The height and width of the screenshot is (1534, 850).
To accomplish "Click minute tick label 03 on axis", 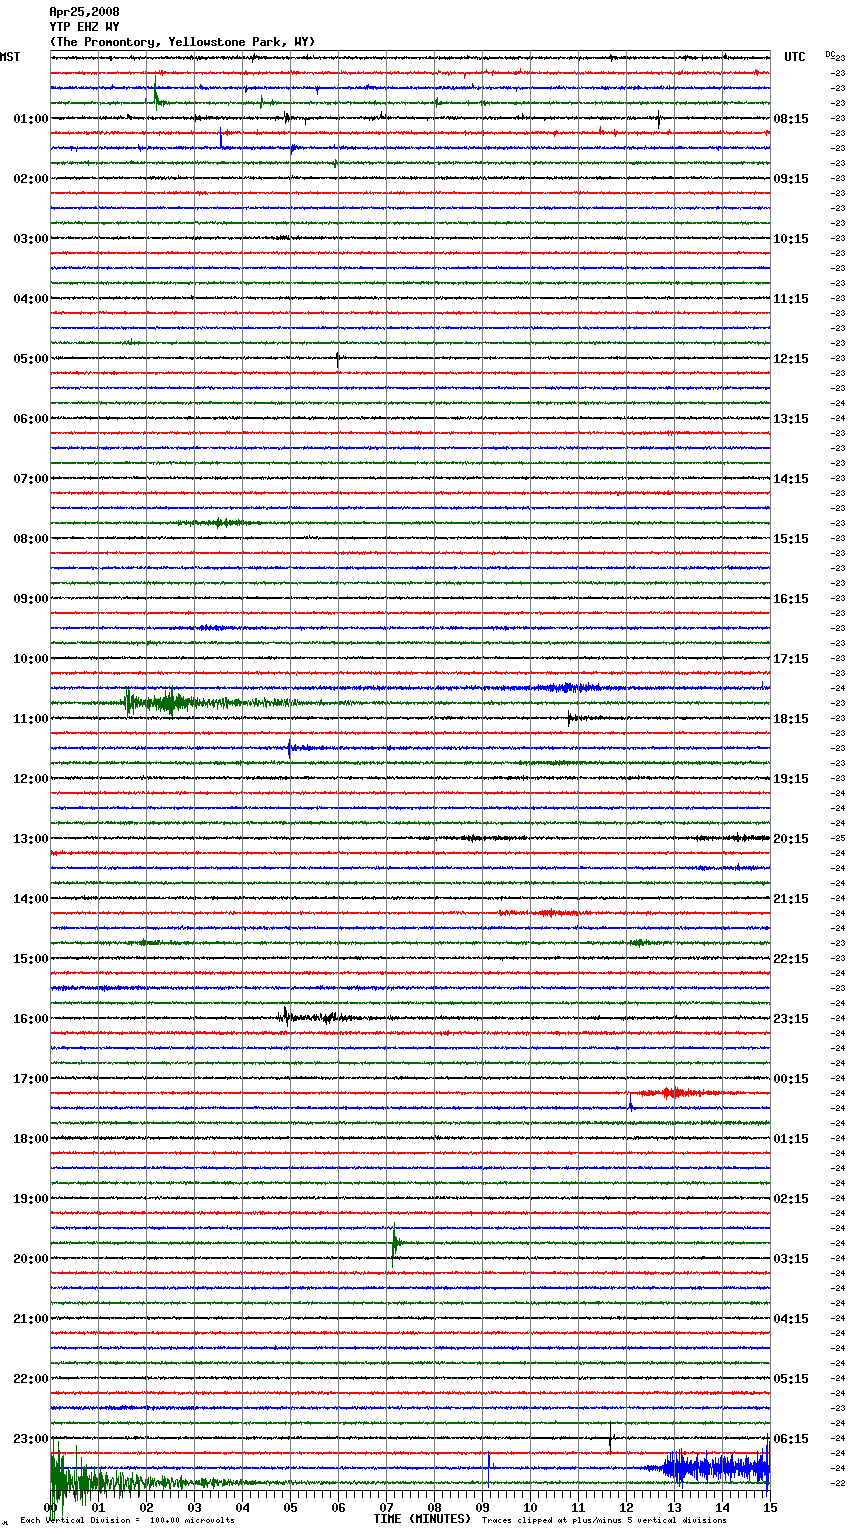I will 194,1507.
